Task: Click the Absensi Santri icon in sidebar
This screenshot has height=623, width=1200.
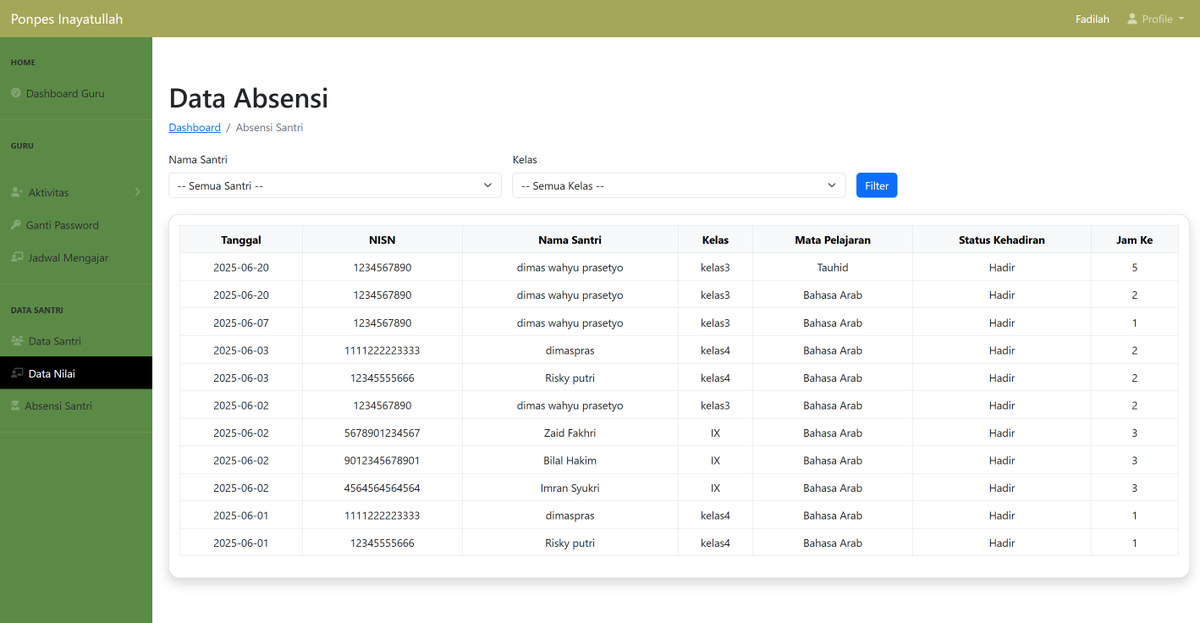Action: pyautogui.click(x=15, y=405)
